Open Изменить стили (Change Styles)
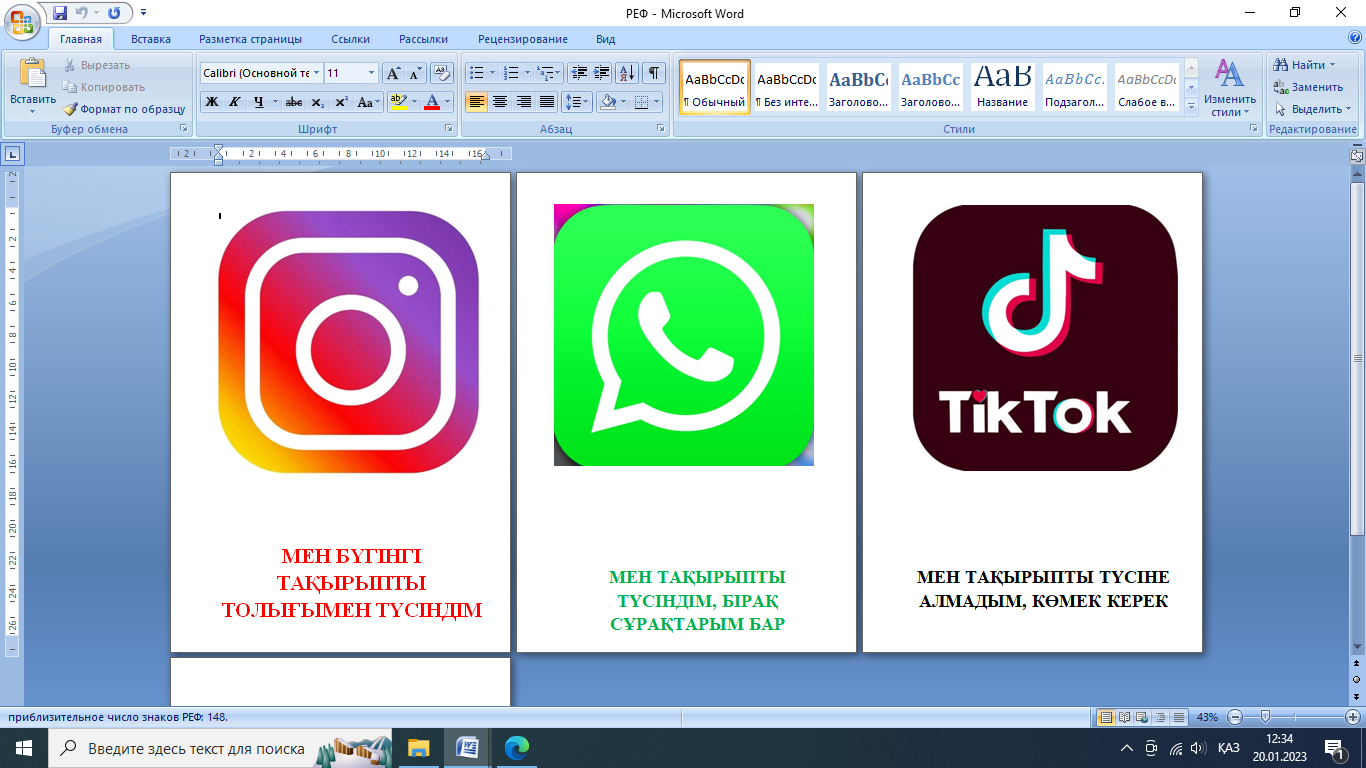The height and width of the screenshot is (768, 1366). [1229, 88]
